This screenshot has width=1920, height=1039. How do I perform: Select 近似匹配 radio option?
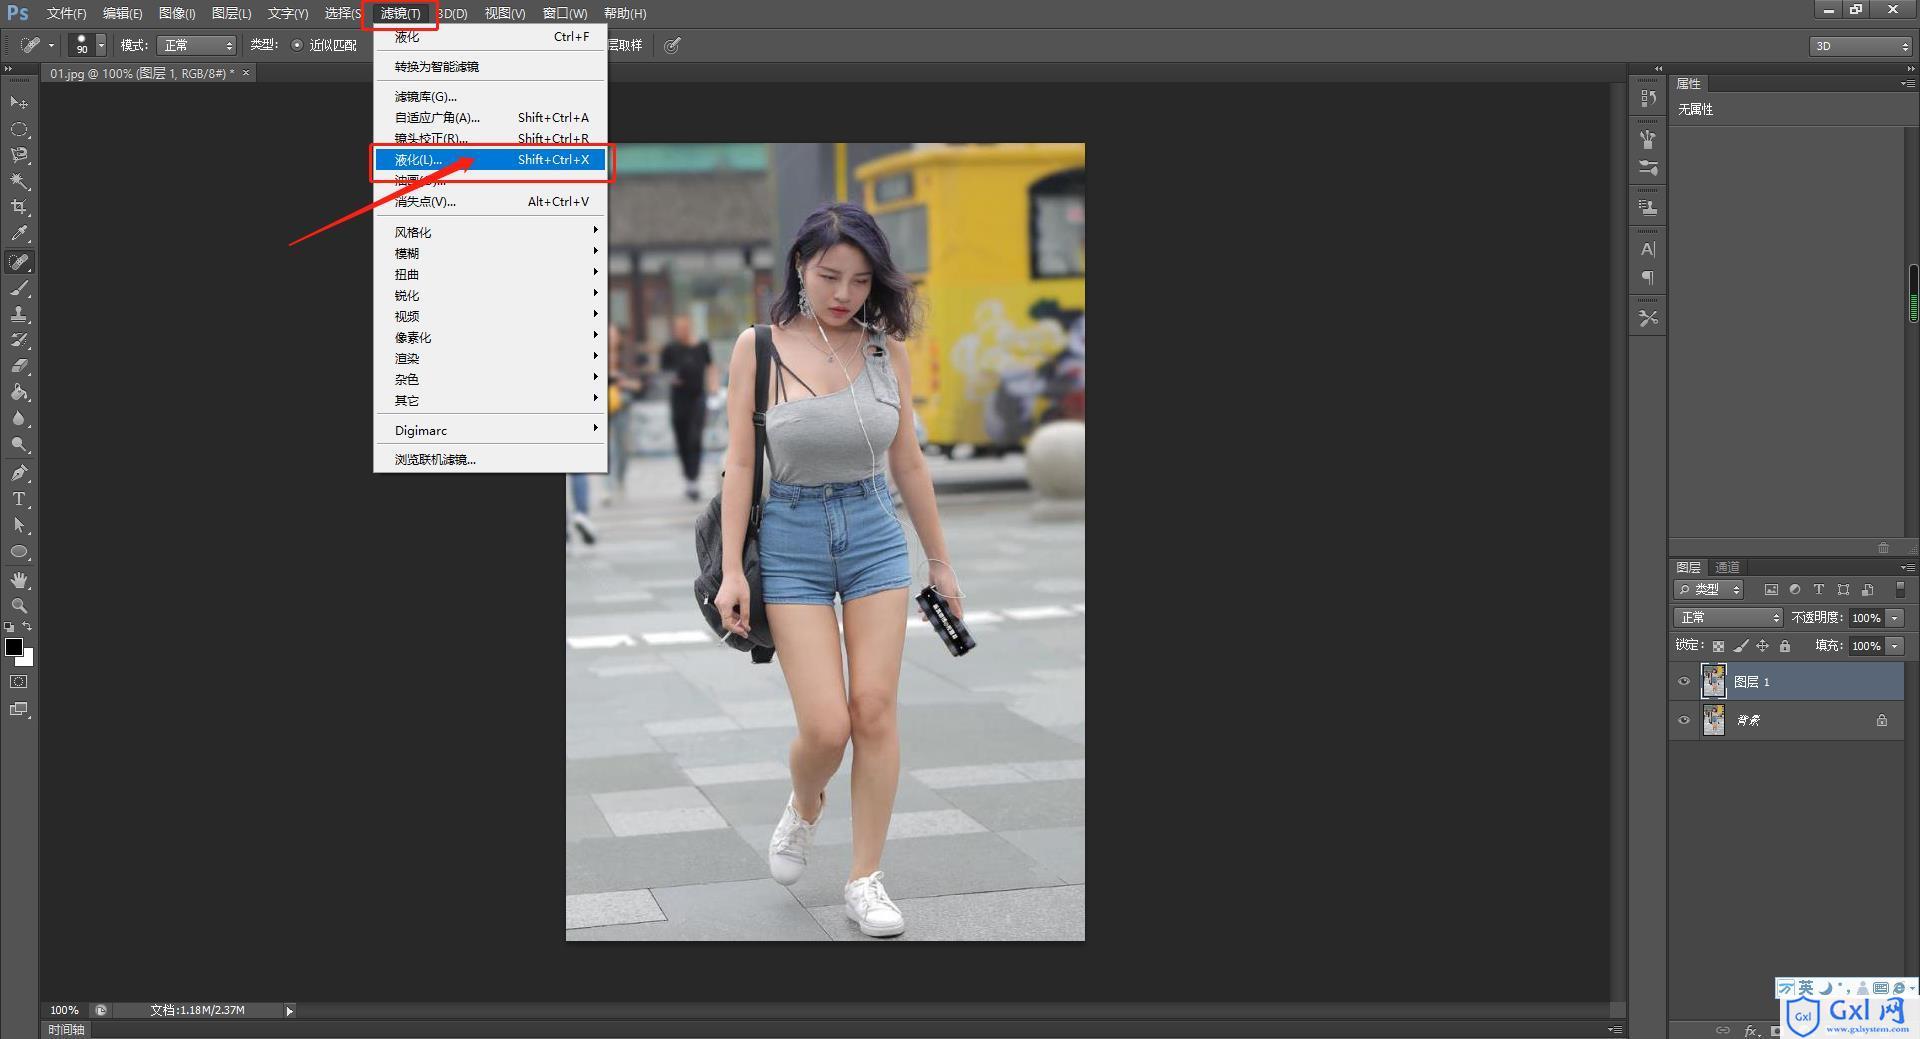coord(297,45)
